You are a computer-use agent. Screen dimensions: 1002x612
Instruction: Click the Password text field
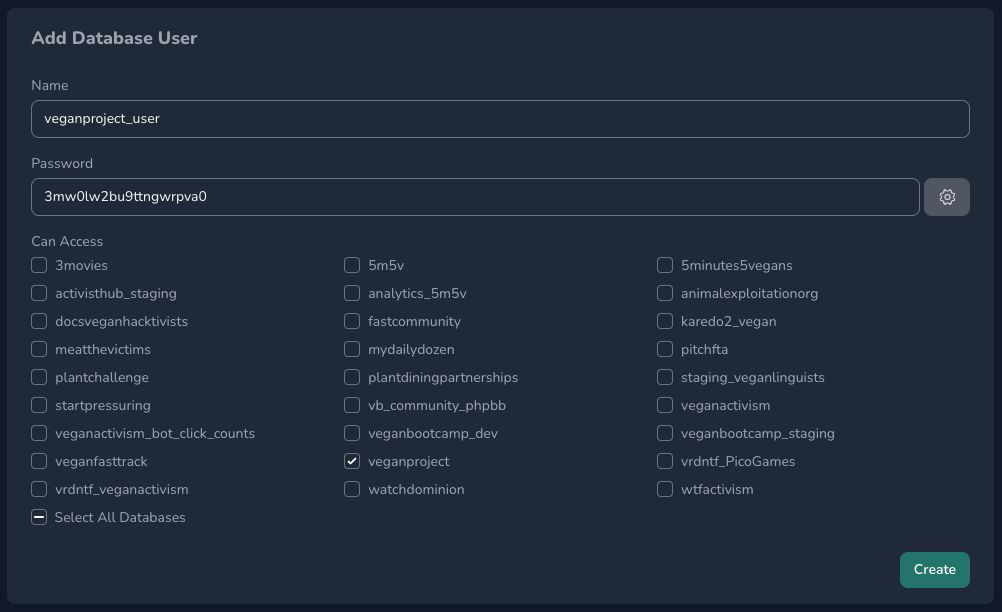(475, 196)
